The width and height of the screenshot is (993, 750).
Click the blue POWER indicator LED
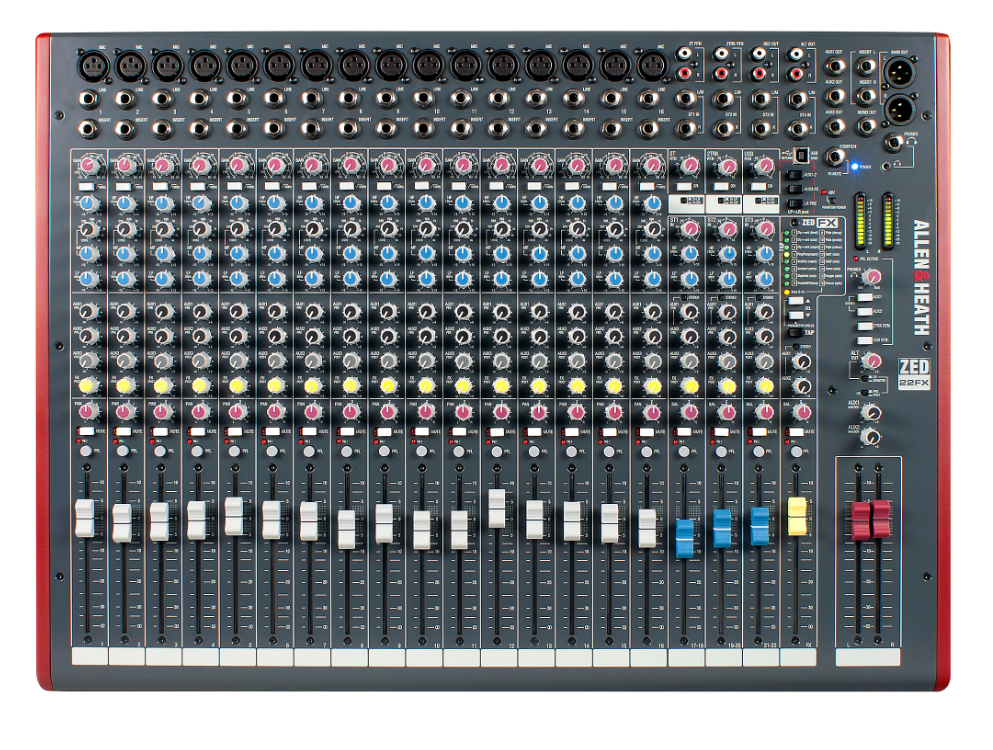tap(854, 167)
